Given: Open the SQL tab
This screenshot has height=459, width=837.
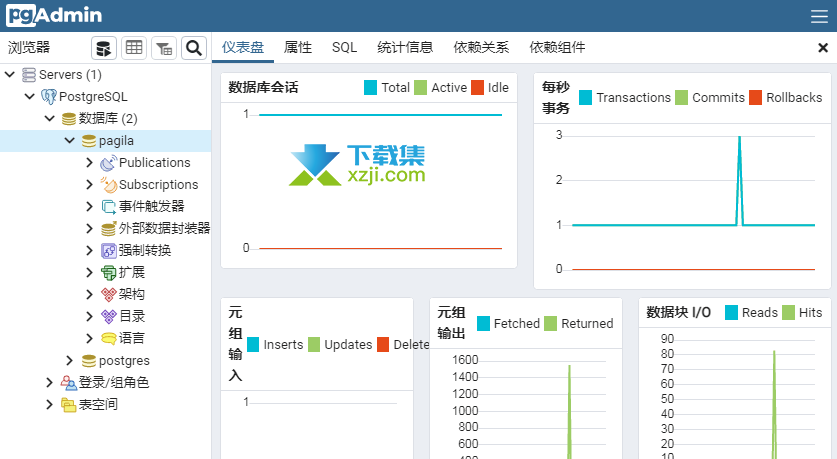Looking at the screenshot, I should [344, 48].
